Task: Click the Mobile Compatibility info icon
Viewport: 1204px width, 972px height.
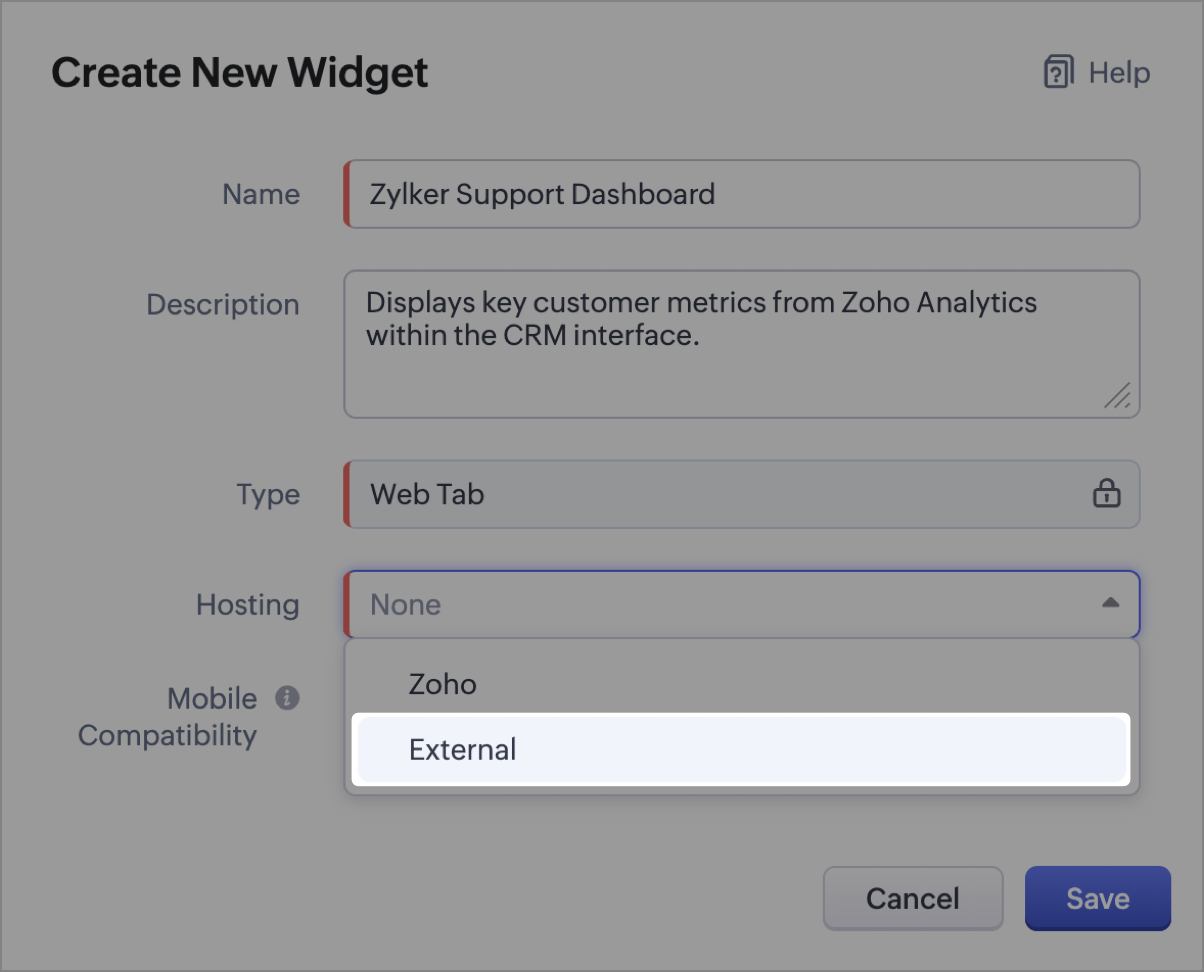Action: tap(287, 697)
